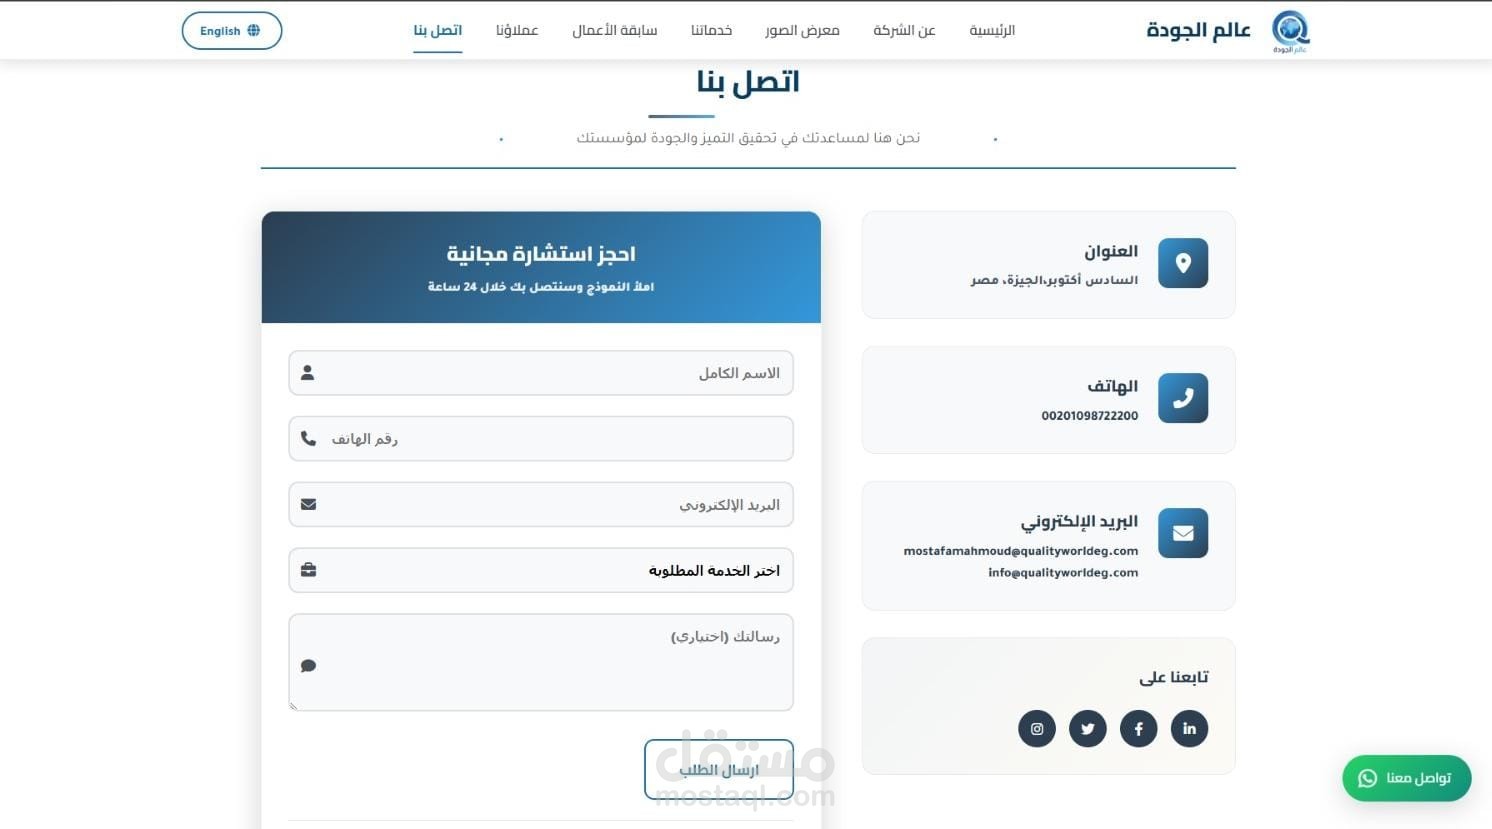Click mostafamahmoud@qualityworldeg.com email link
This screenshot has width=1492, height=829.
pos(1020,551)
